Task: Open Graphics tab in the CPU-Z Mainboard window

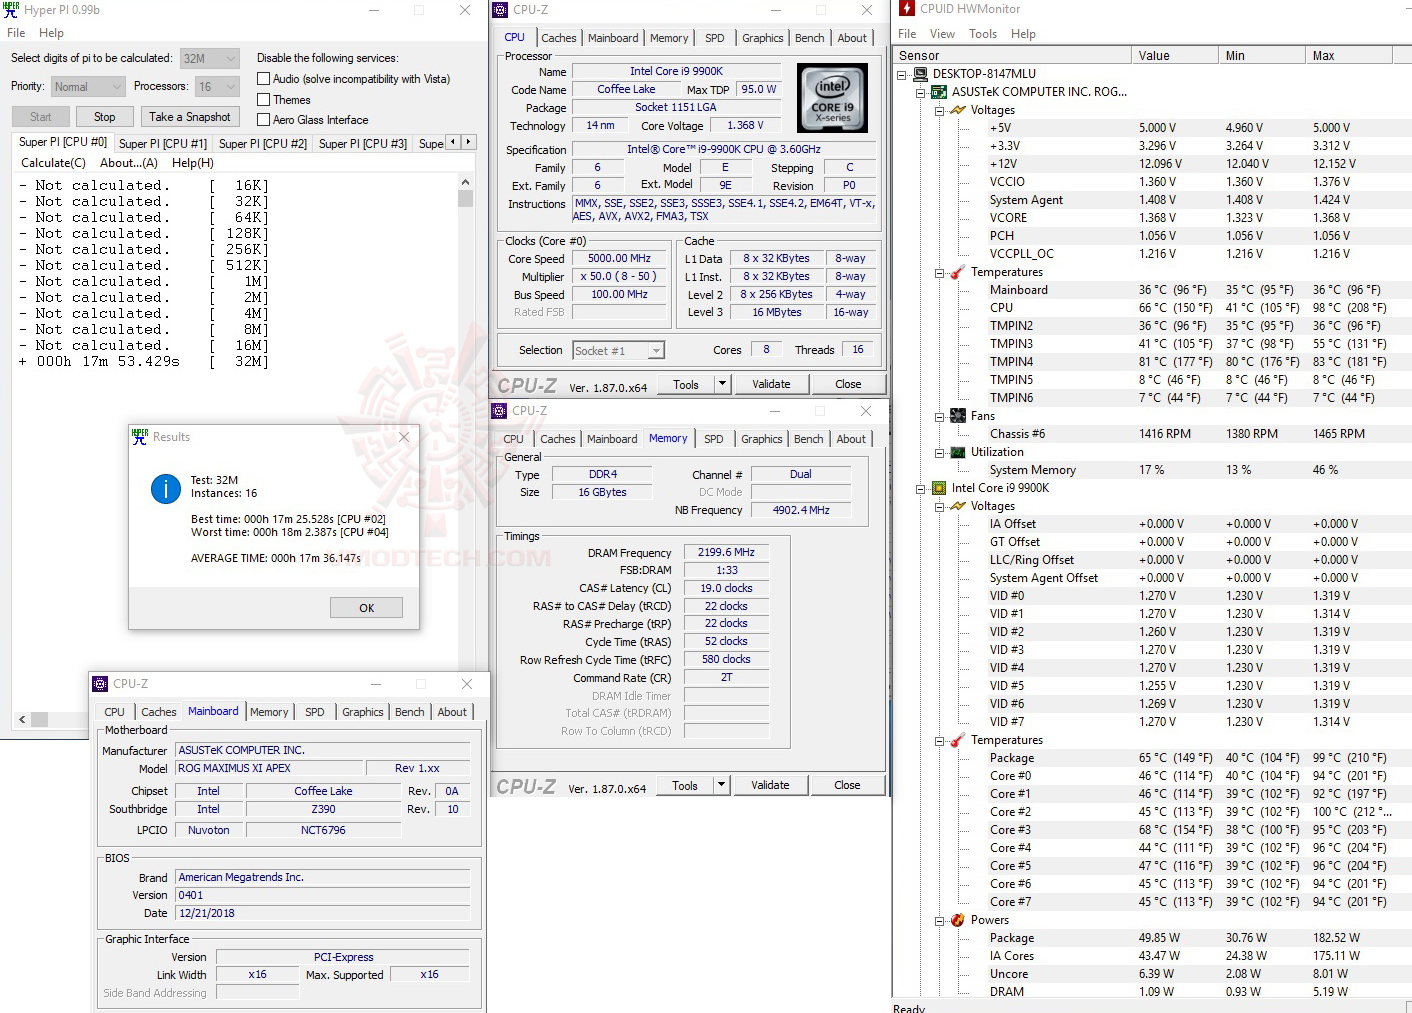Action: tap(362, 712)
